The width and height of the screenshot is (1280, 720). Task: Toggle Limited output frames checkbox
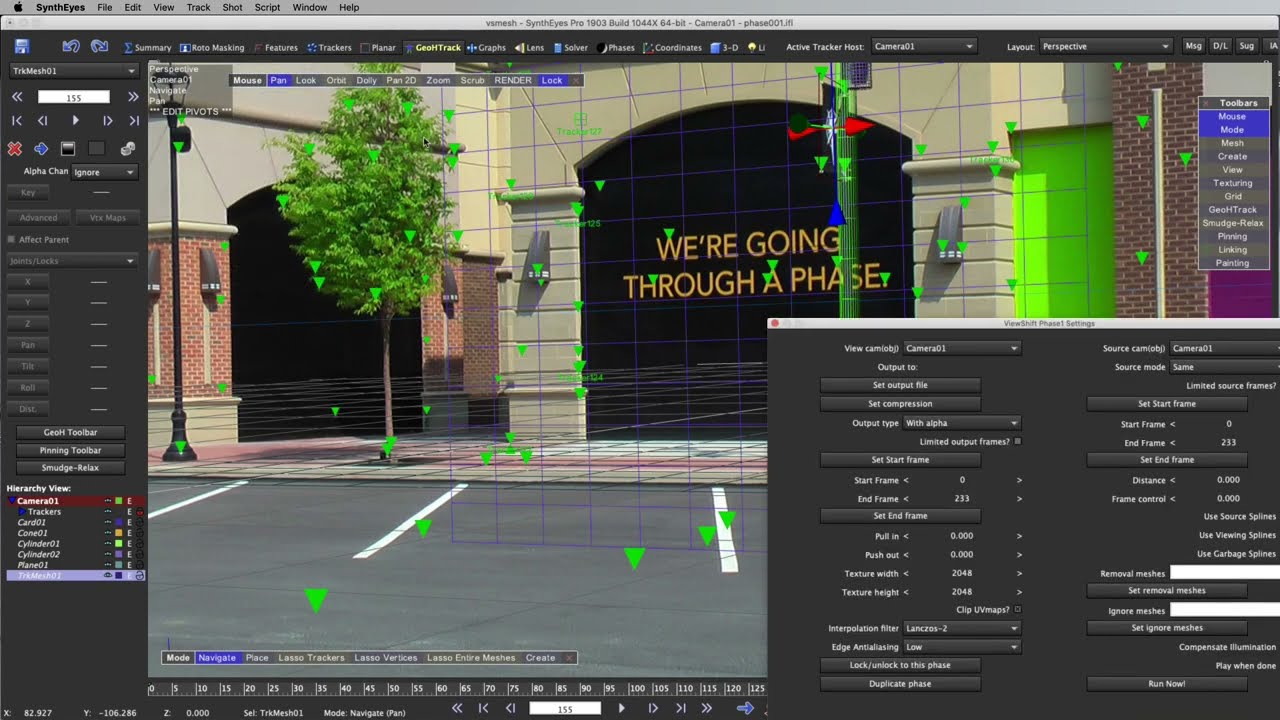pyautogui.click(x=1018, y=441)
